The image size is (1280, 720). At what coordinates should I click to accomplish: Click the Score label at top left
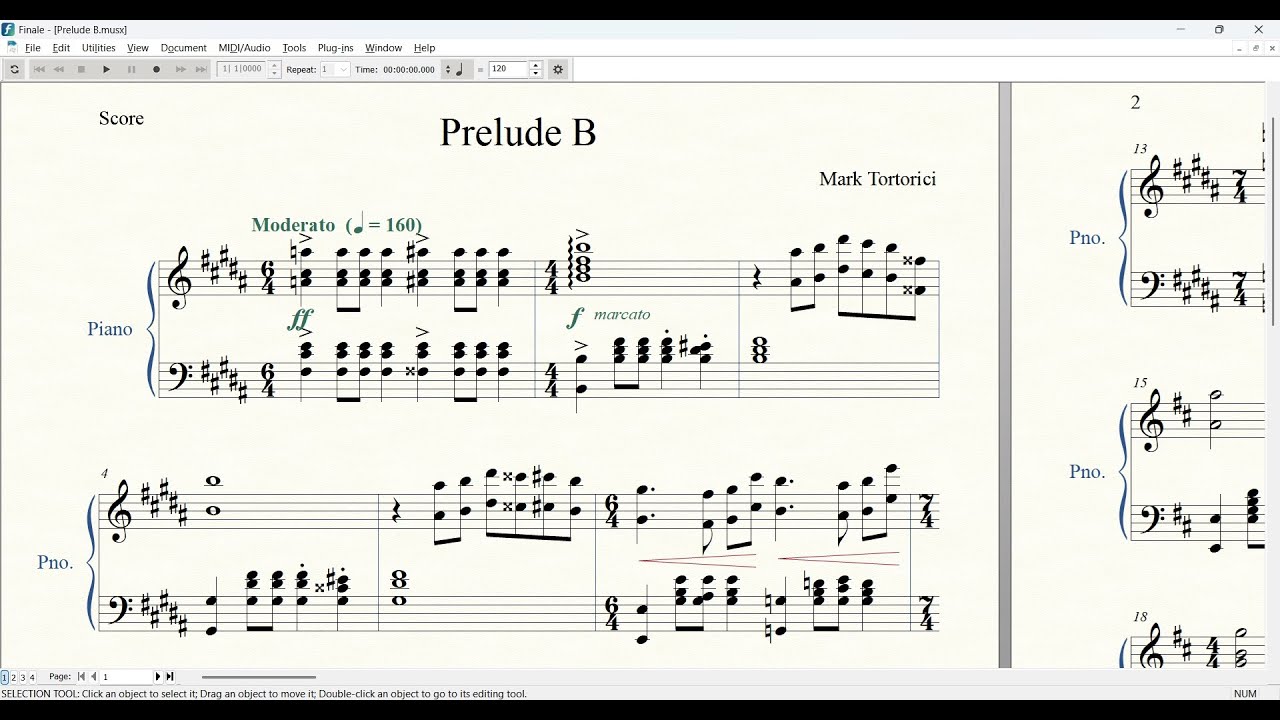pos(121,118)
